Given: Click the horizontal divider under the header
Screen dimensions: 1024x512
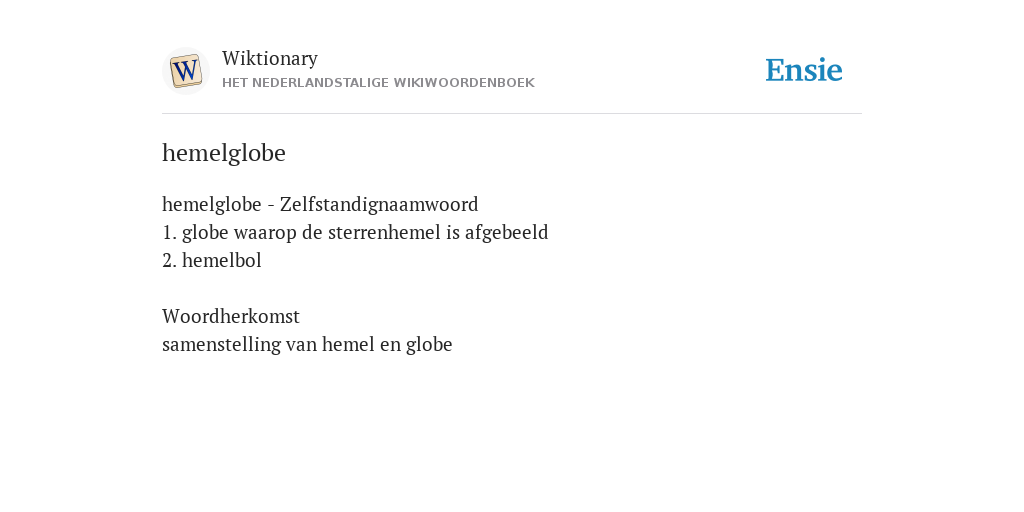Looking at the screenshot, I should [x=512, y=114].
